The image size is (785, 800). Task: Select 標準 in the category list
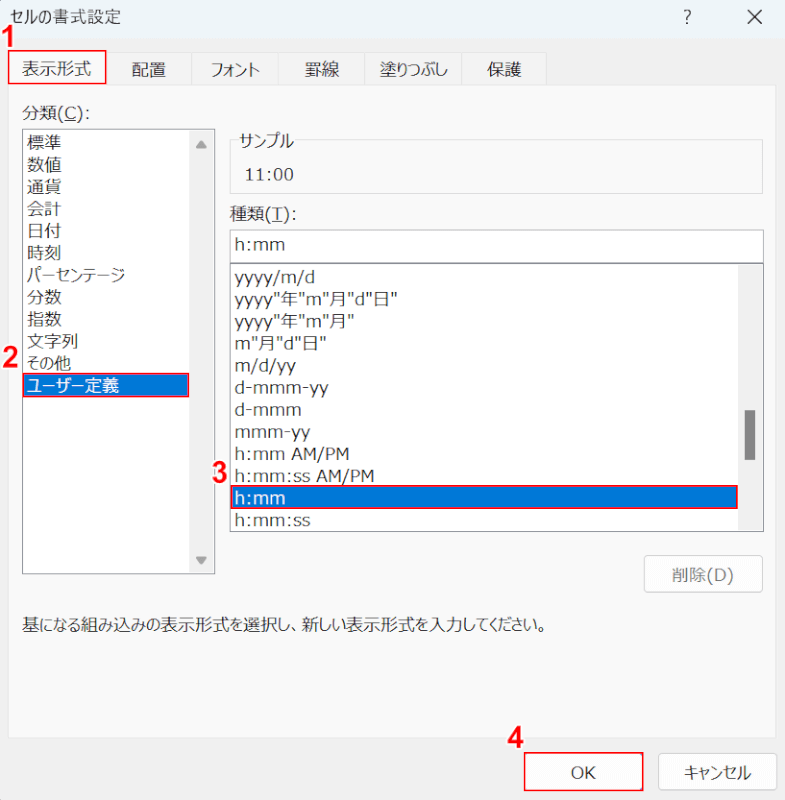44,143
